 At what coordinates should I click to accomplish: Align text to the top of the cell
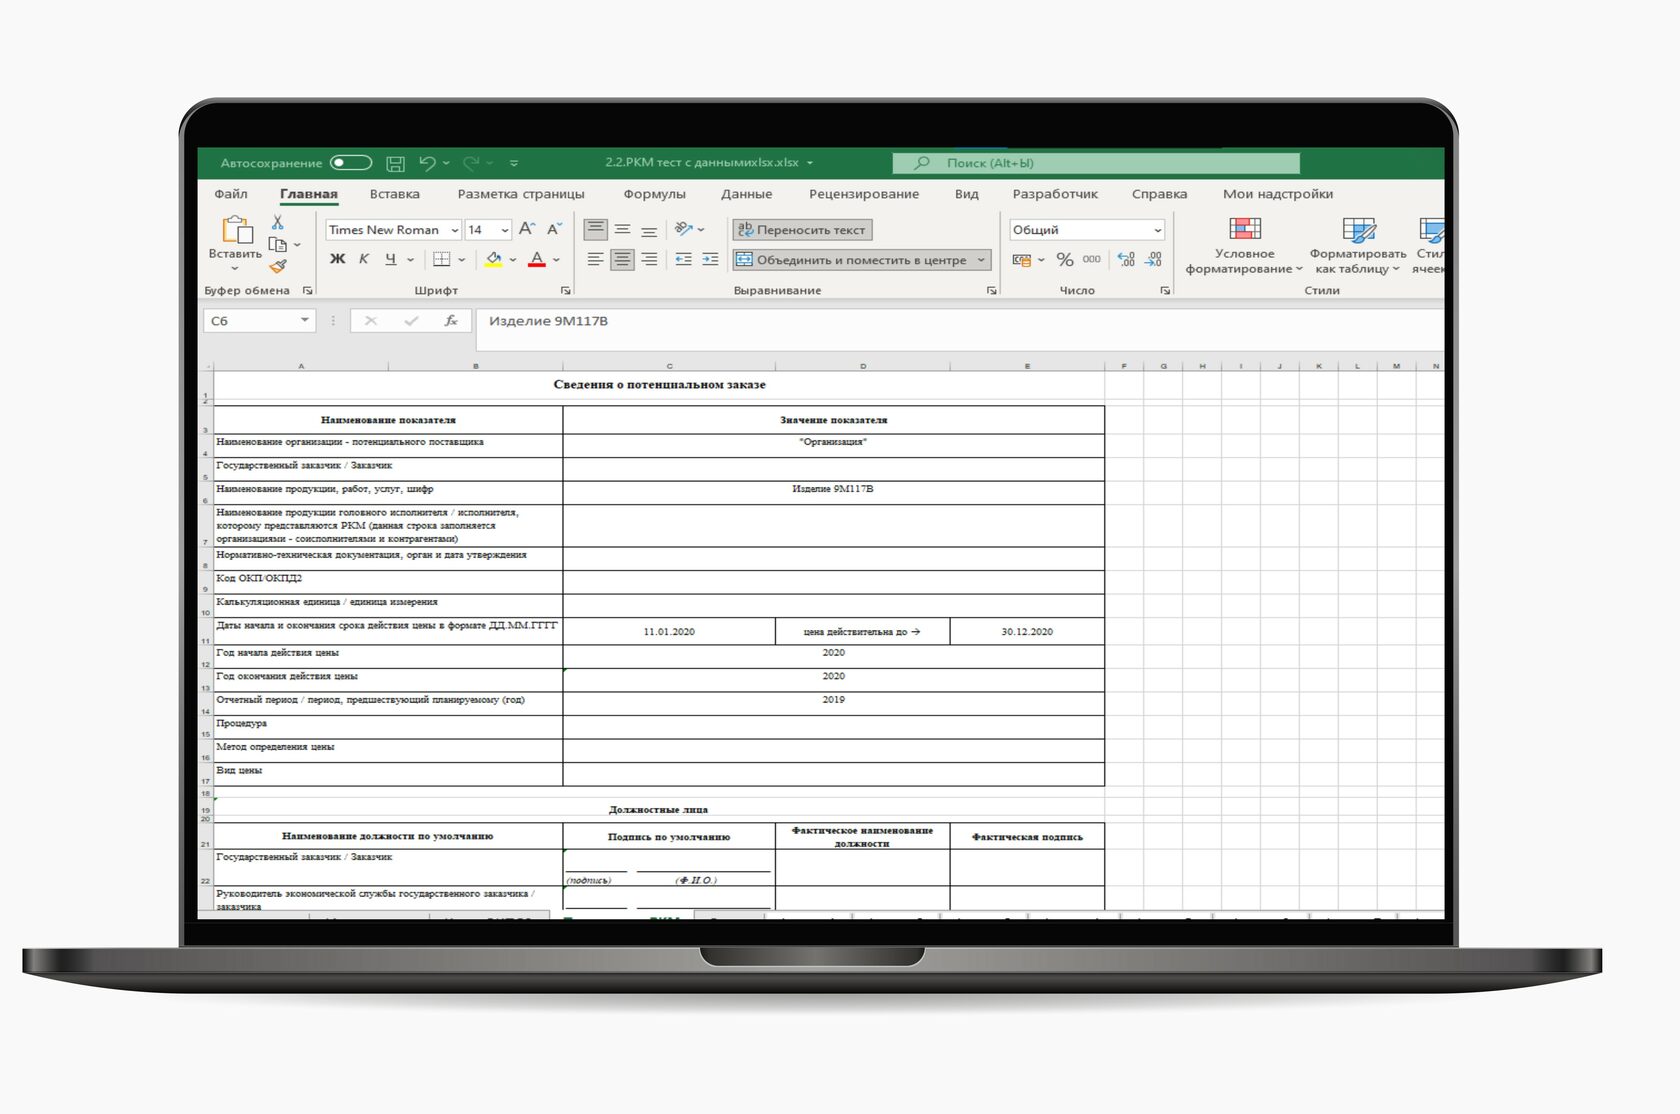pyautogui.click(x=595, y=229)
